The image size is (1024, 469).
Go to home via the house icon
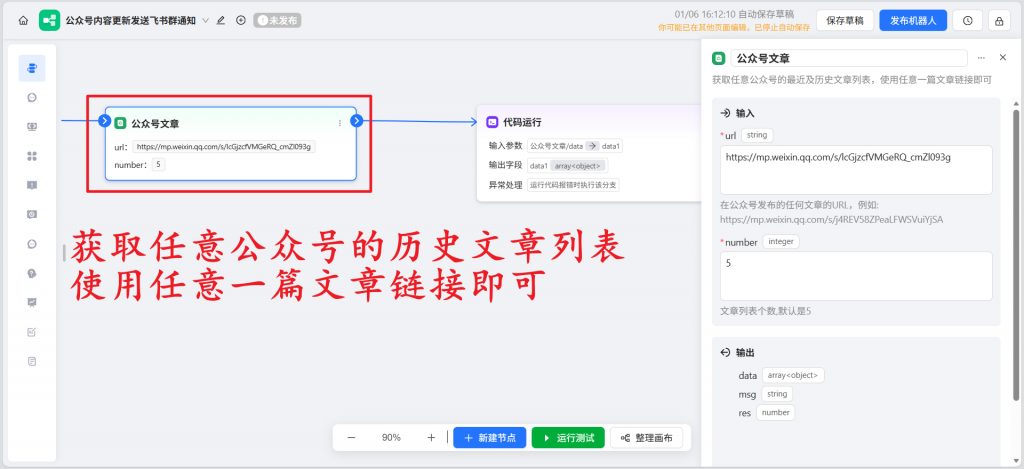coord(24,20)
